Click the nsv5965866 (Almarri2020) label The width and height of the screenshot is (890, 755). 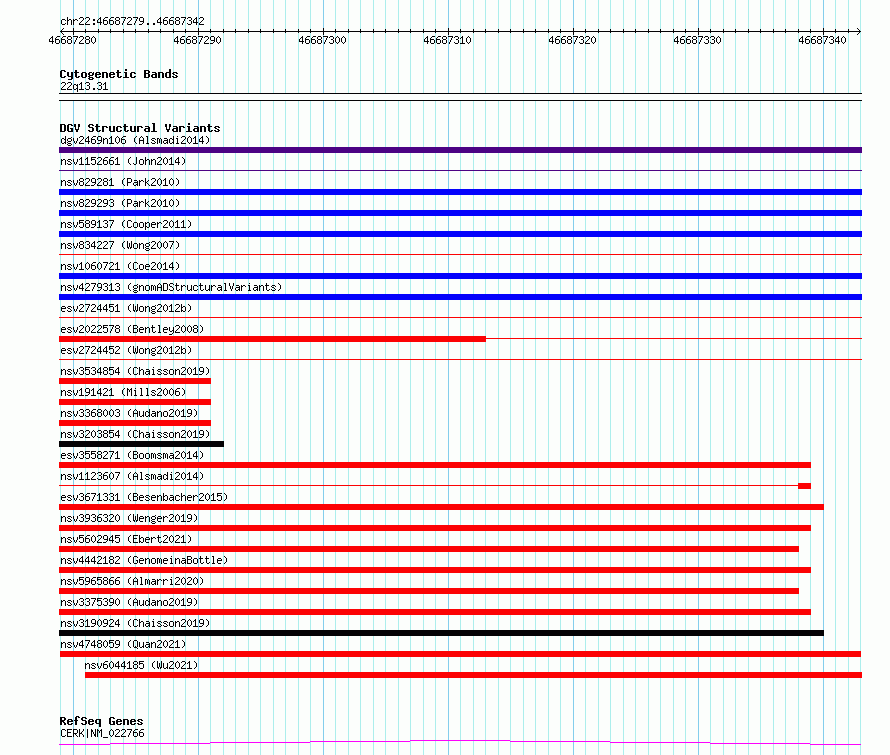tap(132, 581)
